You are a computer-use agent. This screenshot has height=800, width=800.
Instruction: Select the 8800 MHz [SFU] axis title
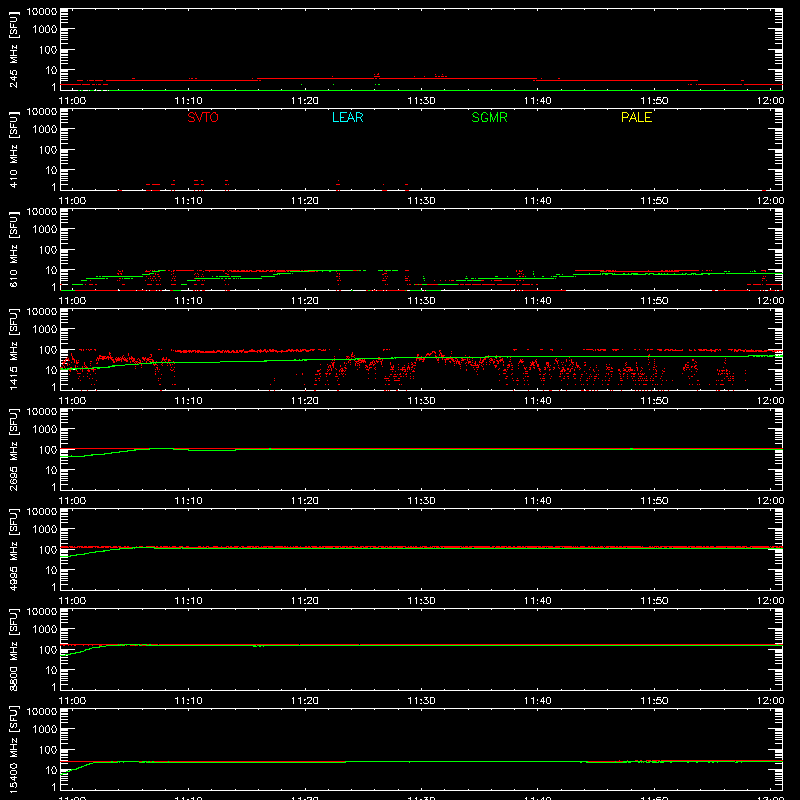pos(13,649)
